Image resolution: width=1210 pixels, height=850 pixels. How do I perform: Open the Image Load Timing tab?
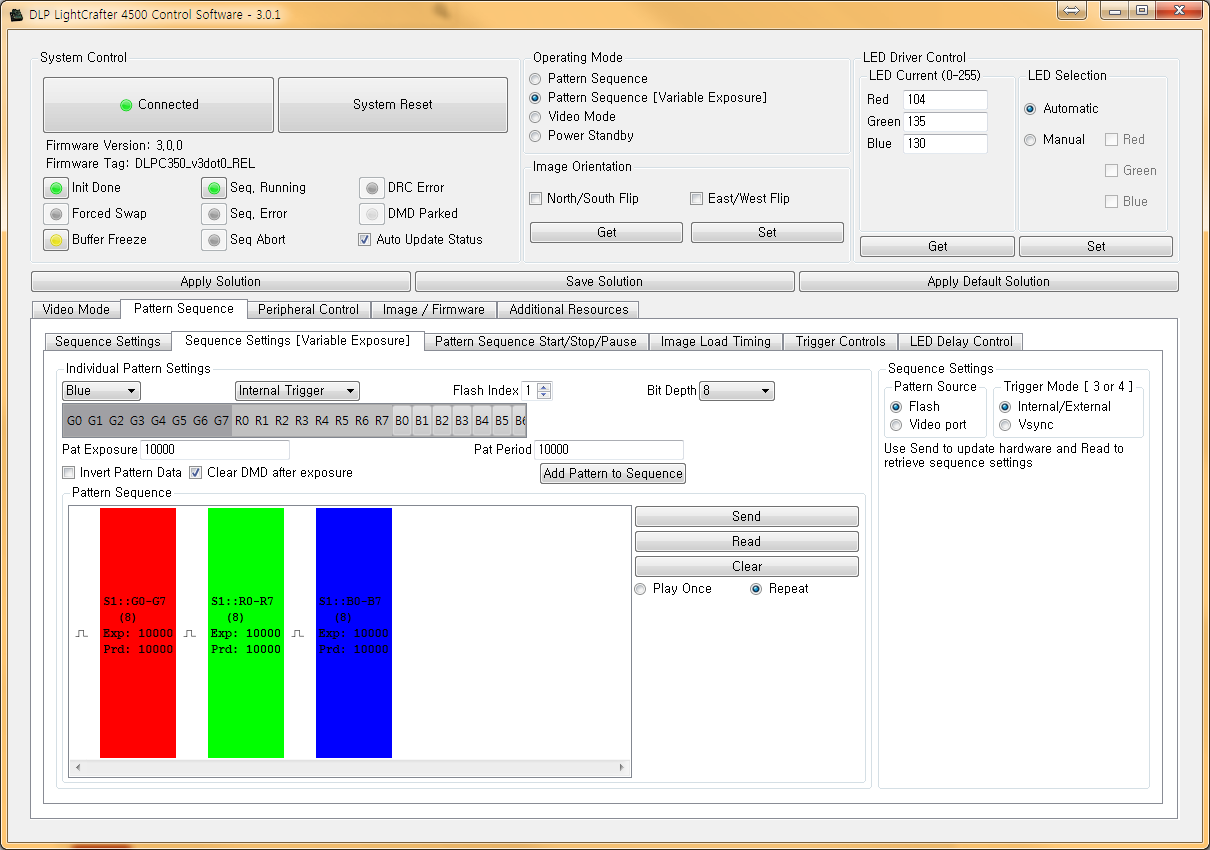(716, 342)
